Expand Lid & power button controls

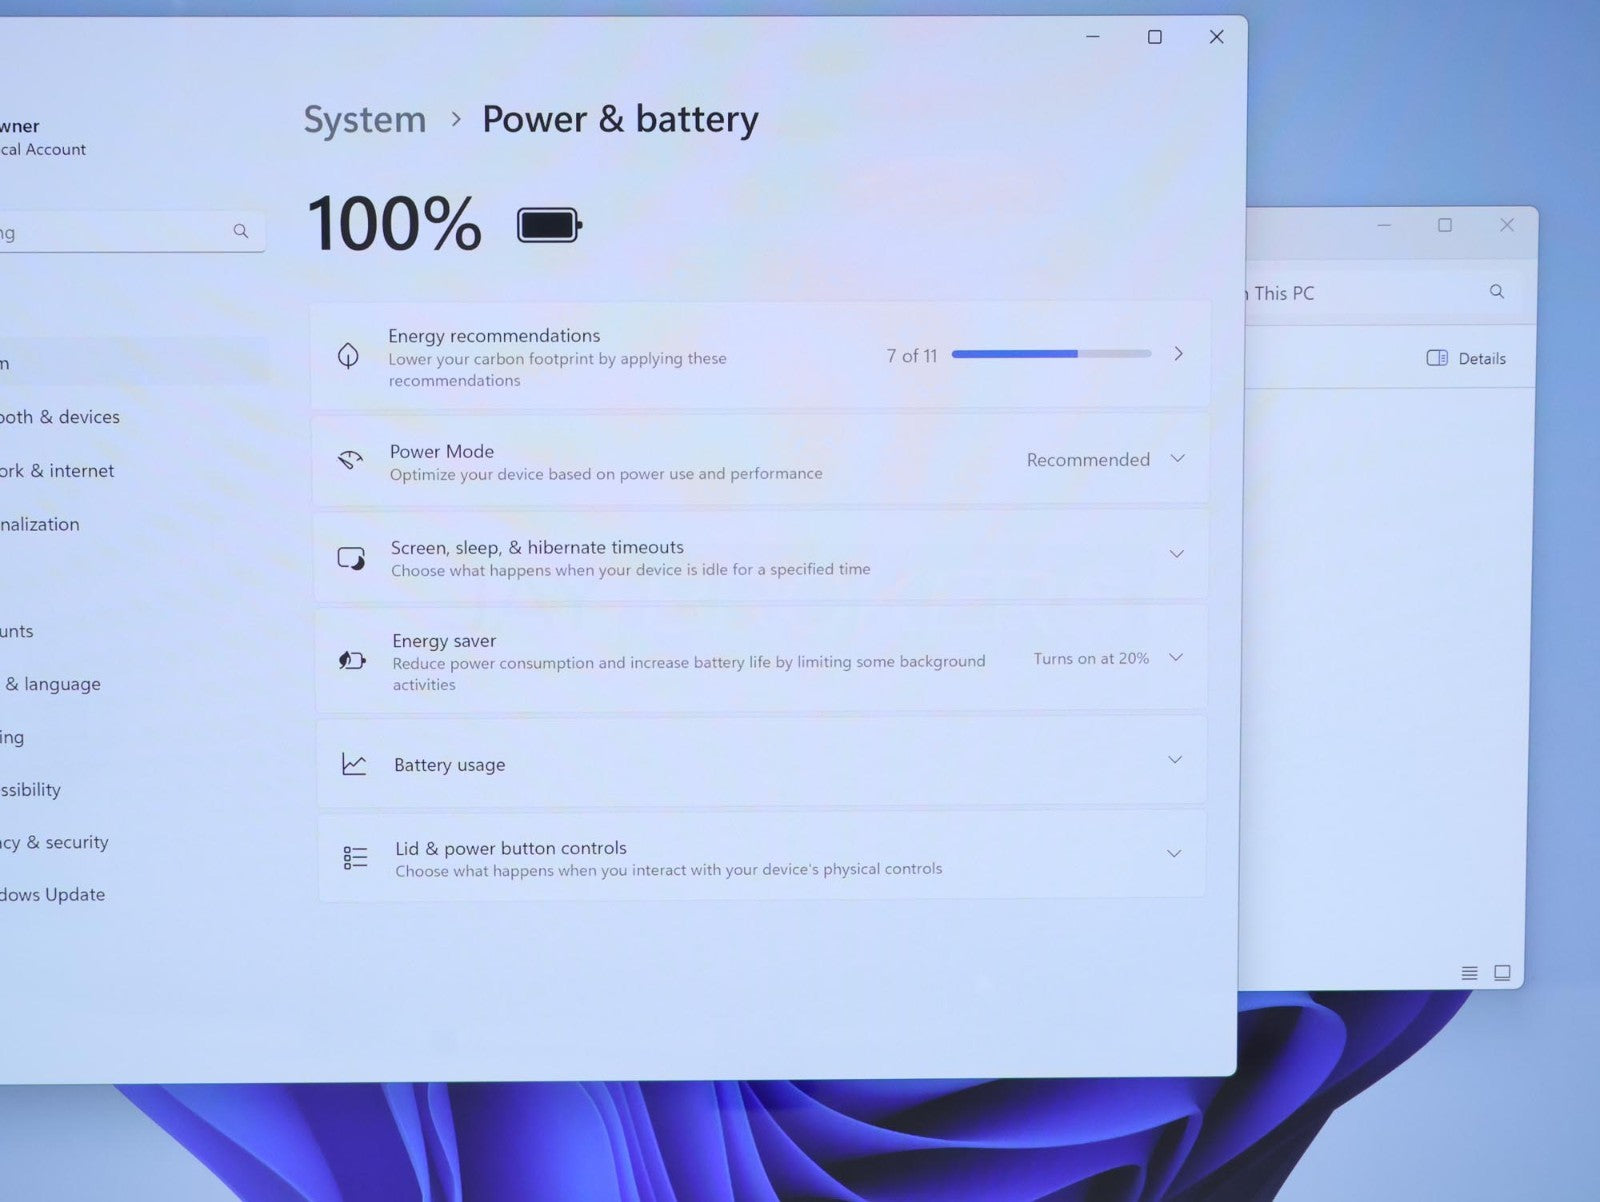pyautogui.click(x=1174, y=854)
